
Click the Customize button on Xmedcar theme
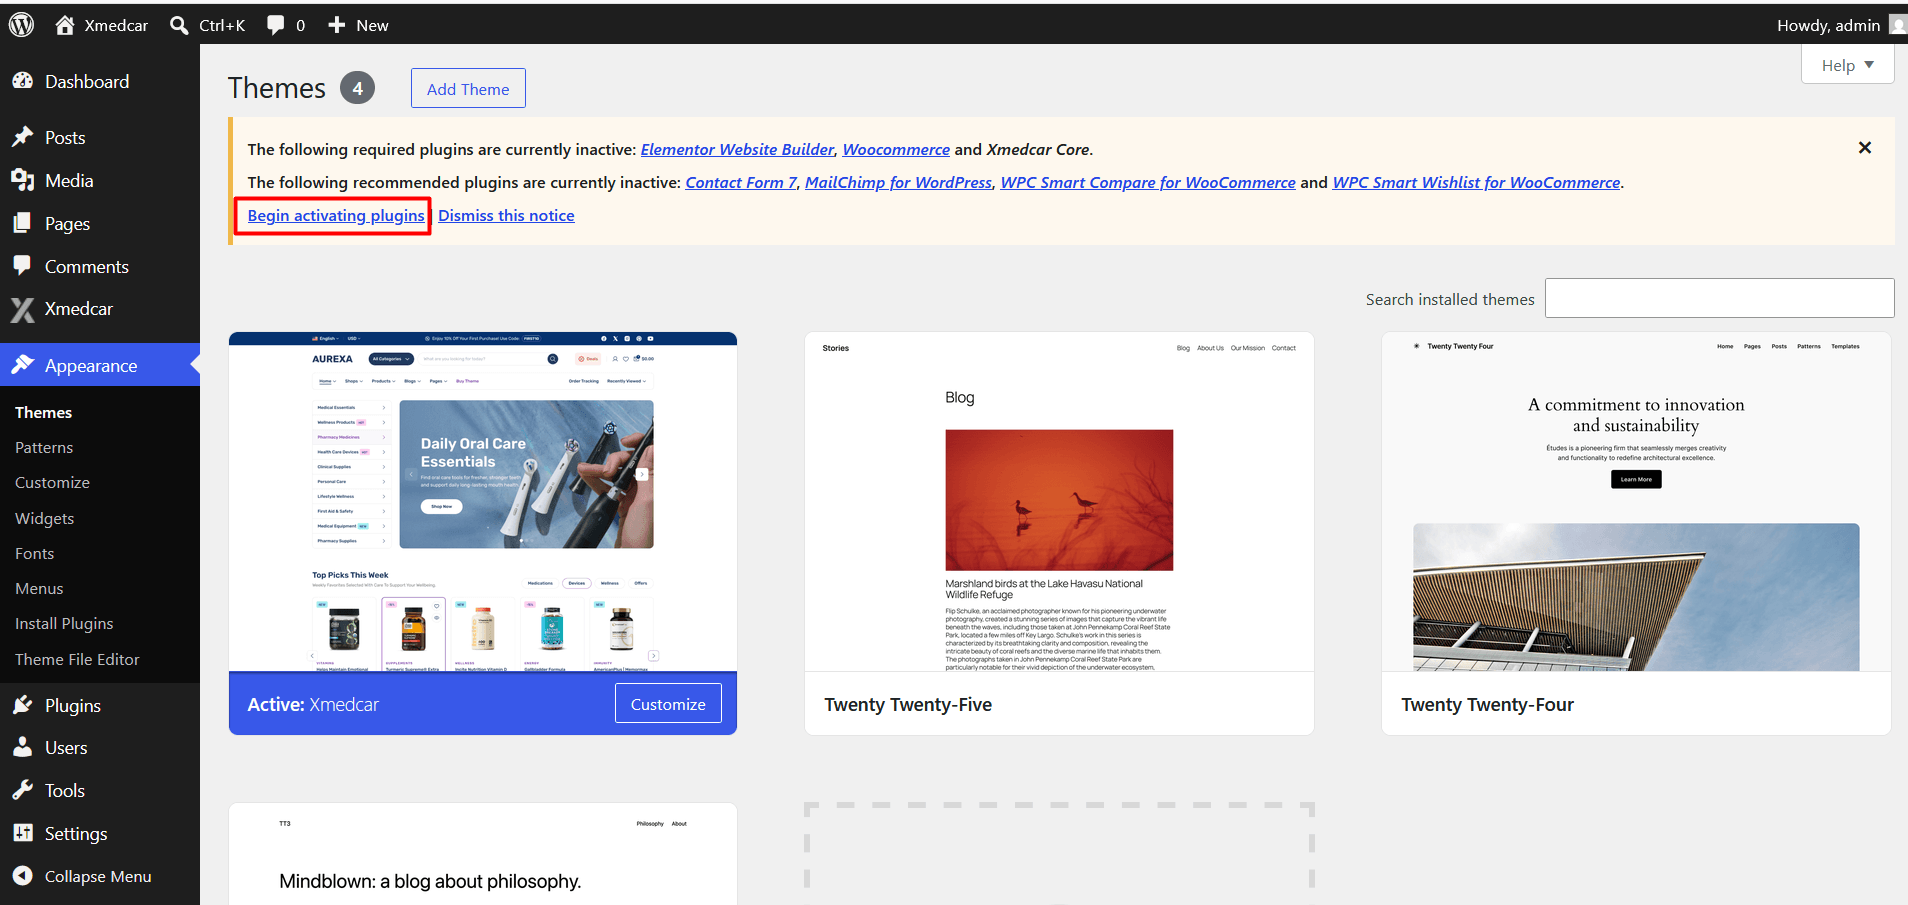[x=668, y=704]
